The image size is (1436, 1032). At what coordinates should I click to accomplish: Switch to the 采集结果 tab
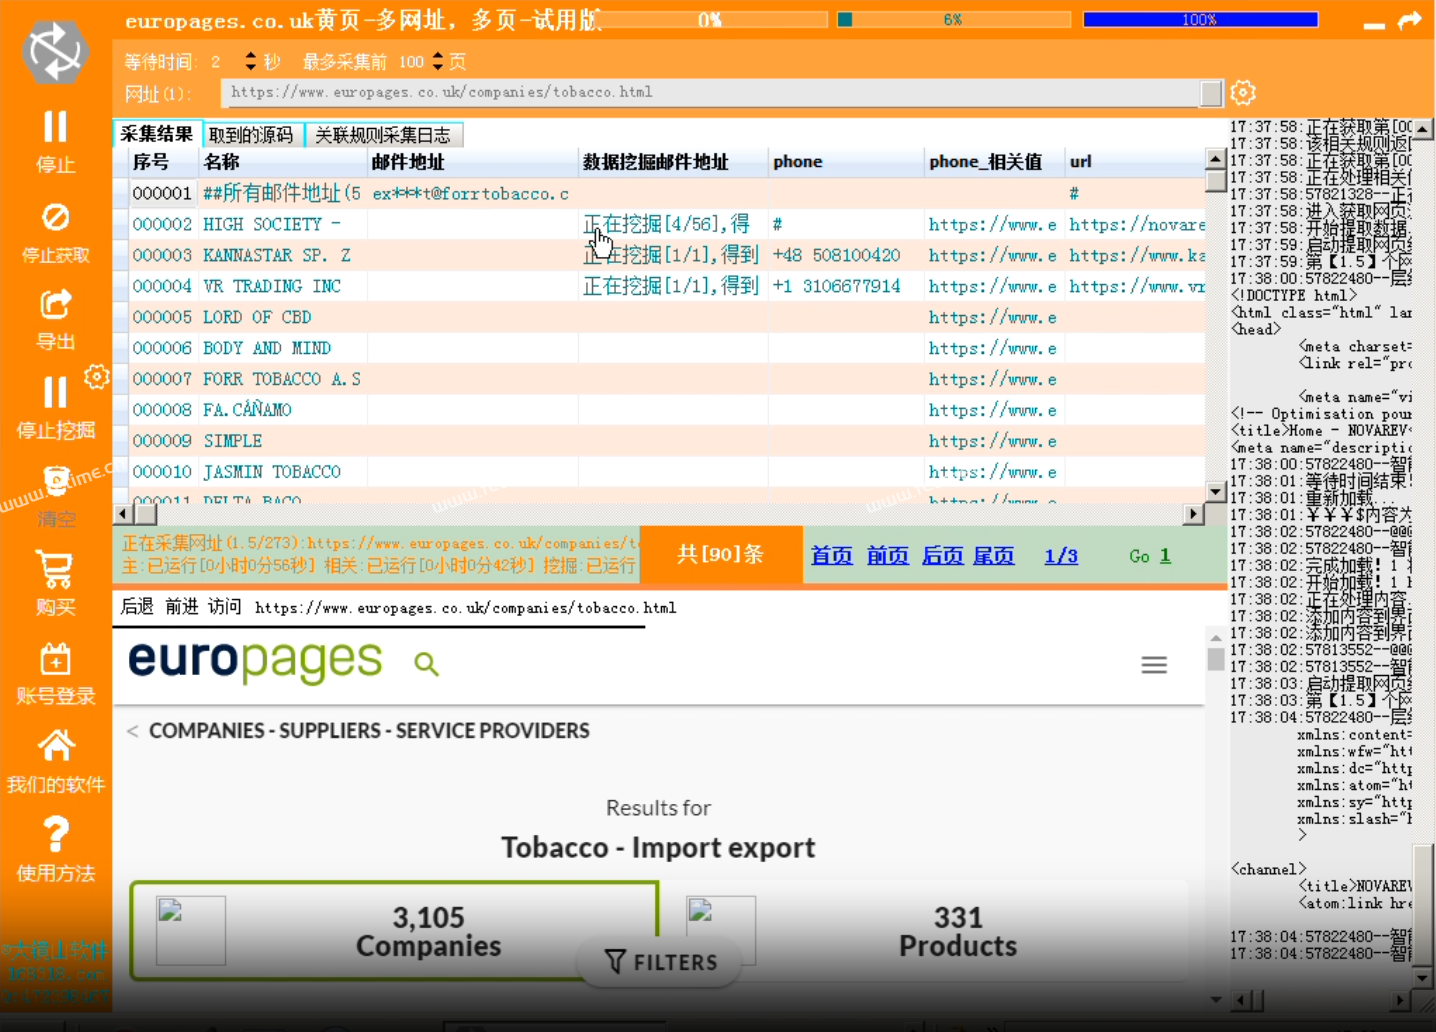click(x=157, y=134)
